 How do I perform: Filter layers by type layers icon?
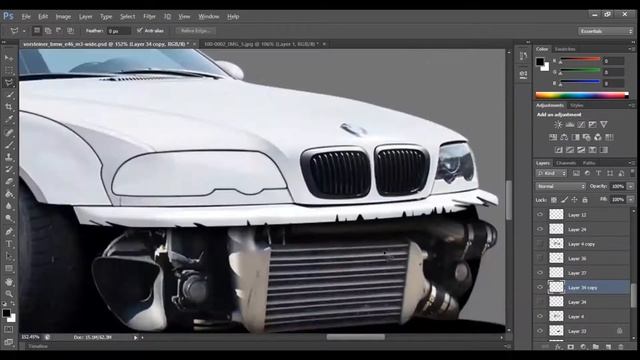click(x=598, y=173)
